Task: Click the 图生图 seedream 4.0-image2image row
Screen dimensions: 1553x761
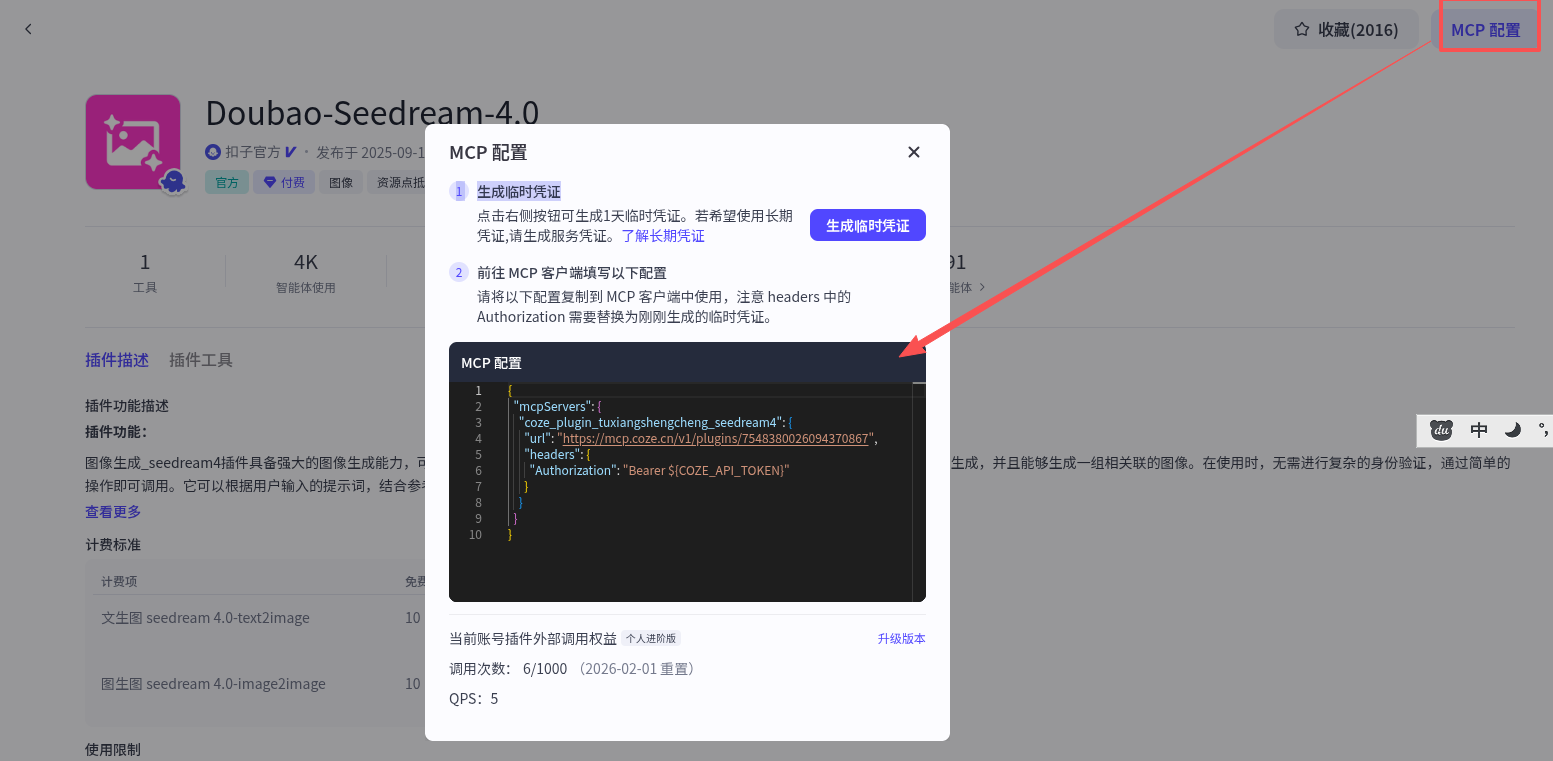Action: [213, 684]
